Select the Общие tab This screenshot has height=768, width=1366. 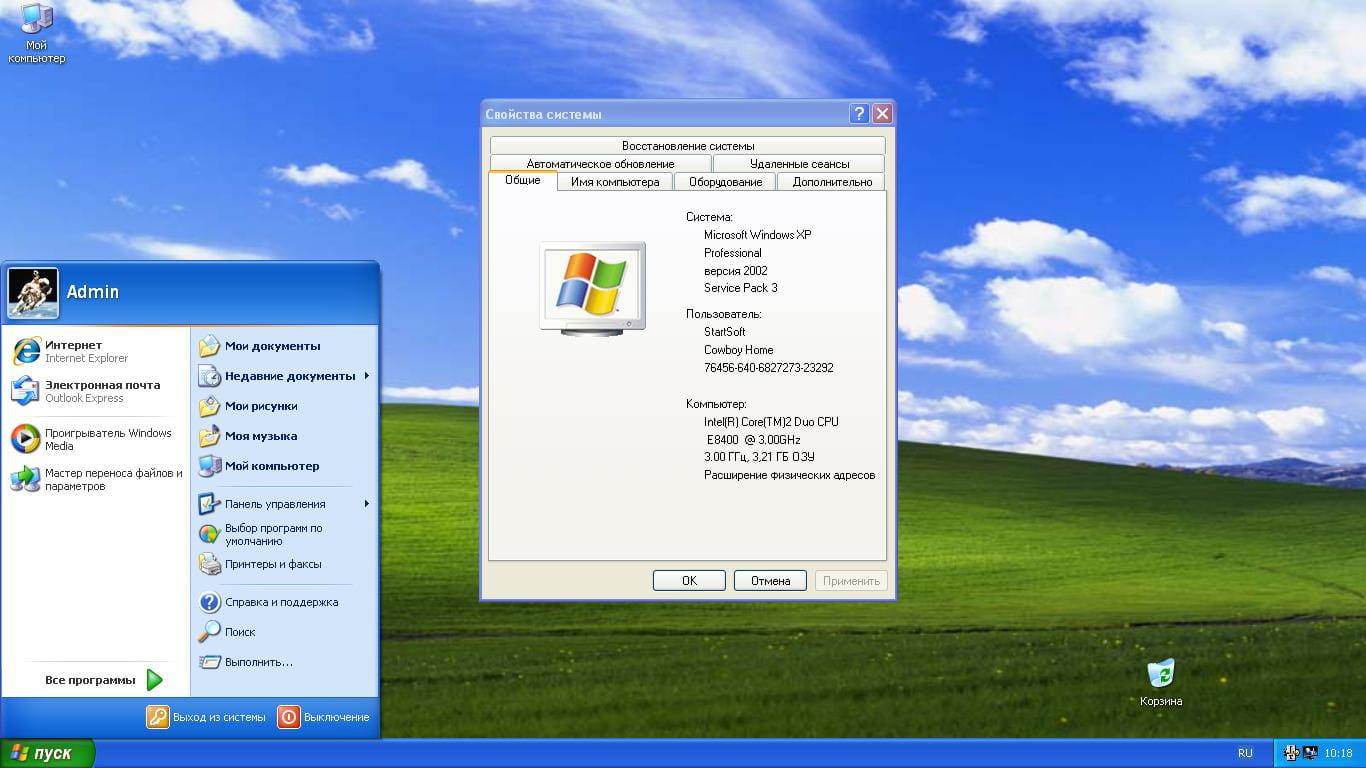[x=523, y=181]
